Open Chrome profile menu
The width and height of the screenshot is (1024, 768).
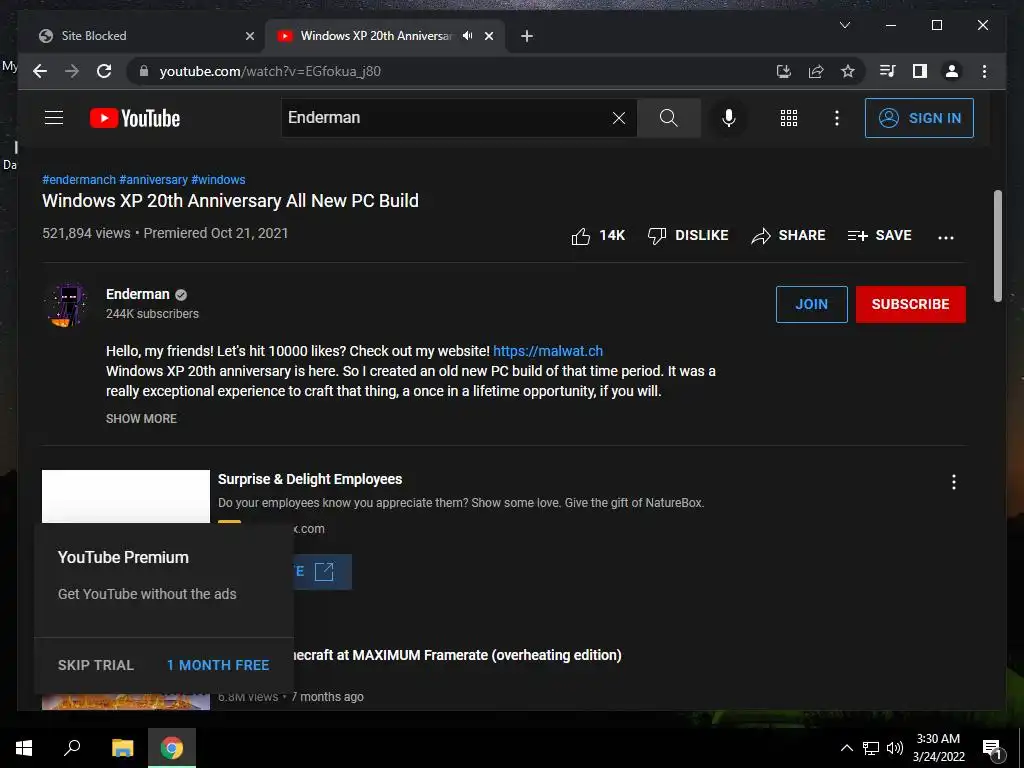[952, 71]
